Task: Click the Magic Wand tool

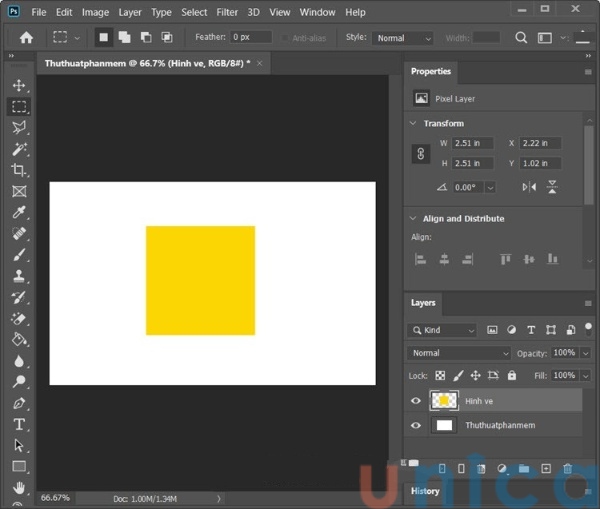Action: tap(19, 149)
